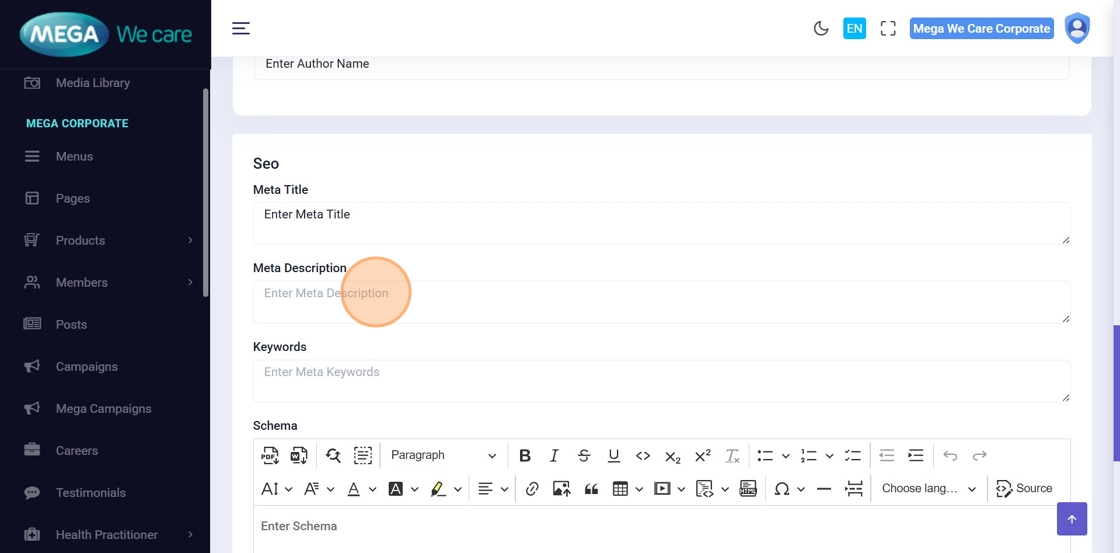This screenshot has height=553, width=1120.
Task: Click the block quote icon
Action: pos(591,489)
